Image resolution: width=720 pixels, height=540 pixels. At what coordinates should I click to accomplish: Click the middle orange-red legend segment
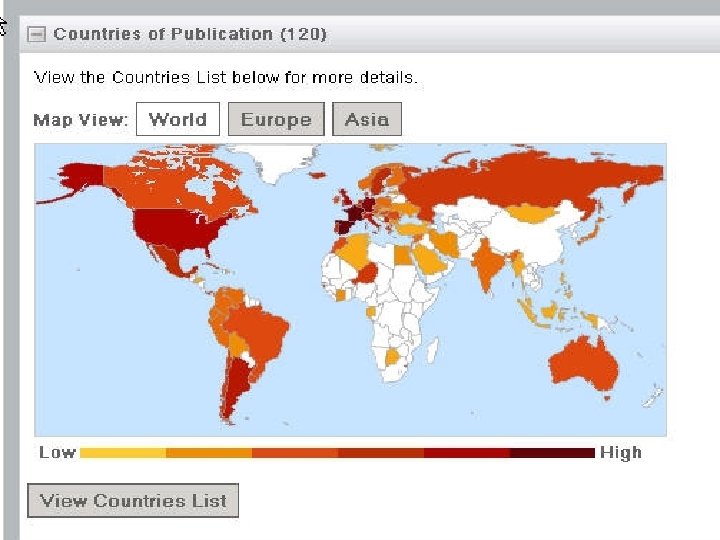coord(295,453)
